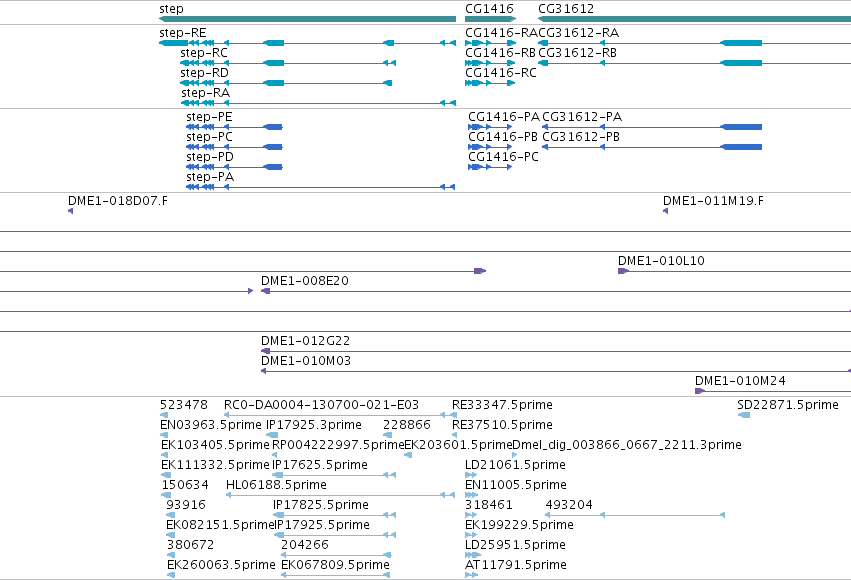
Task: Select EST 380672
Action: [190, 545]
